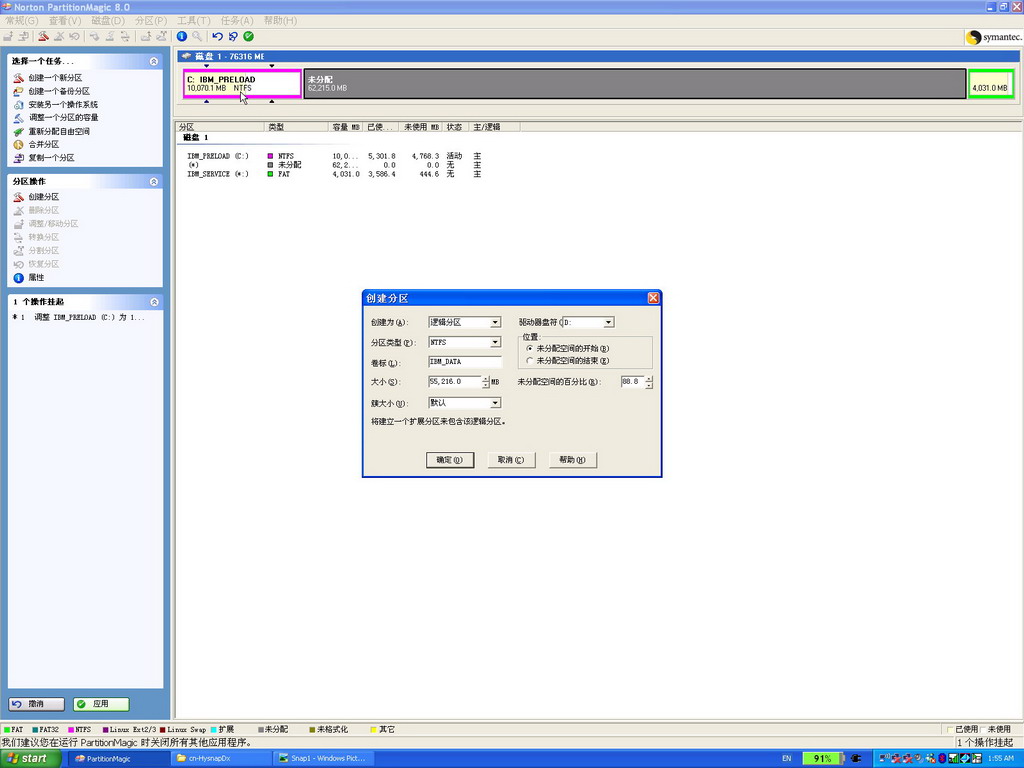The width and height of the screenshot is (1024, 768).
Task: Click the Windows Start button
Action: pyautogui.click(x=28, y=758)
